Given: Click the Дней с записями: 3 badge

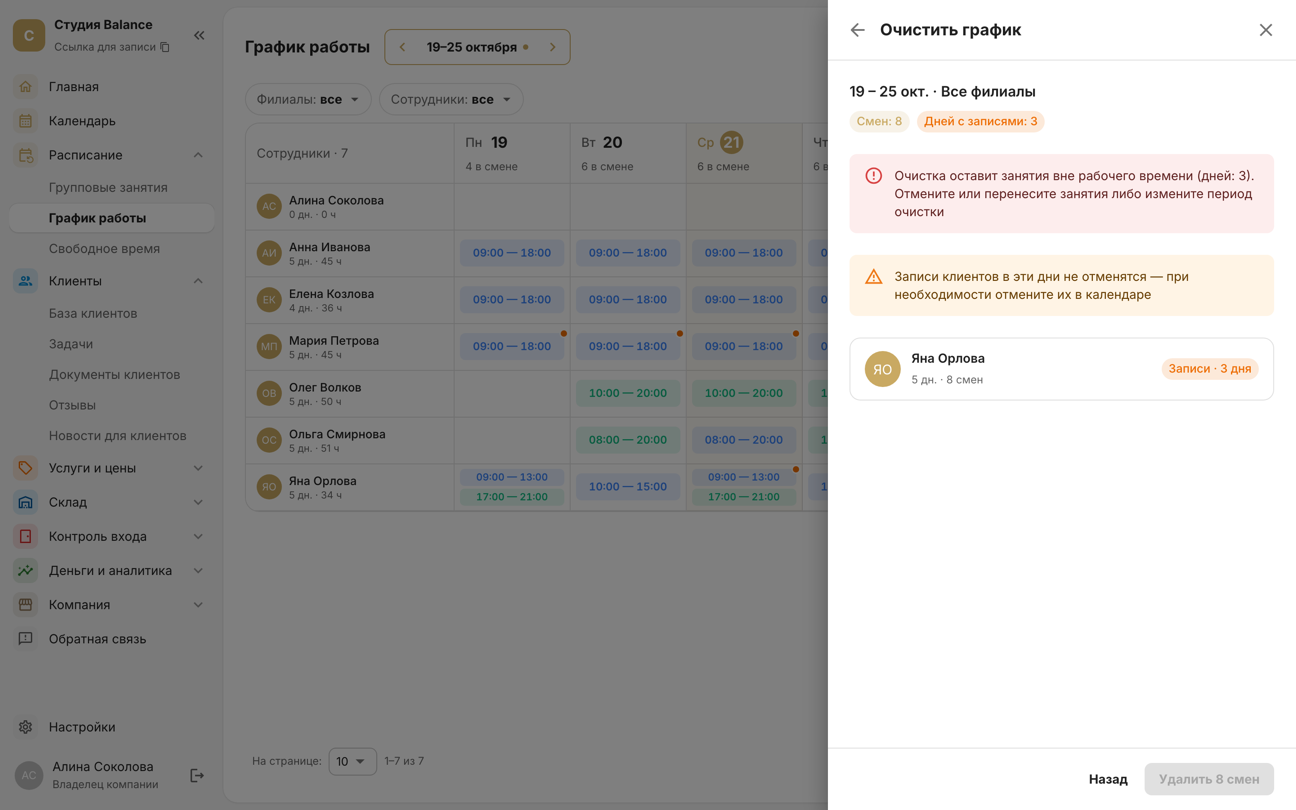Looking at the screenshot, I should (980, 121).
